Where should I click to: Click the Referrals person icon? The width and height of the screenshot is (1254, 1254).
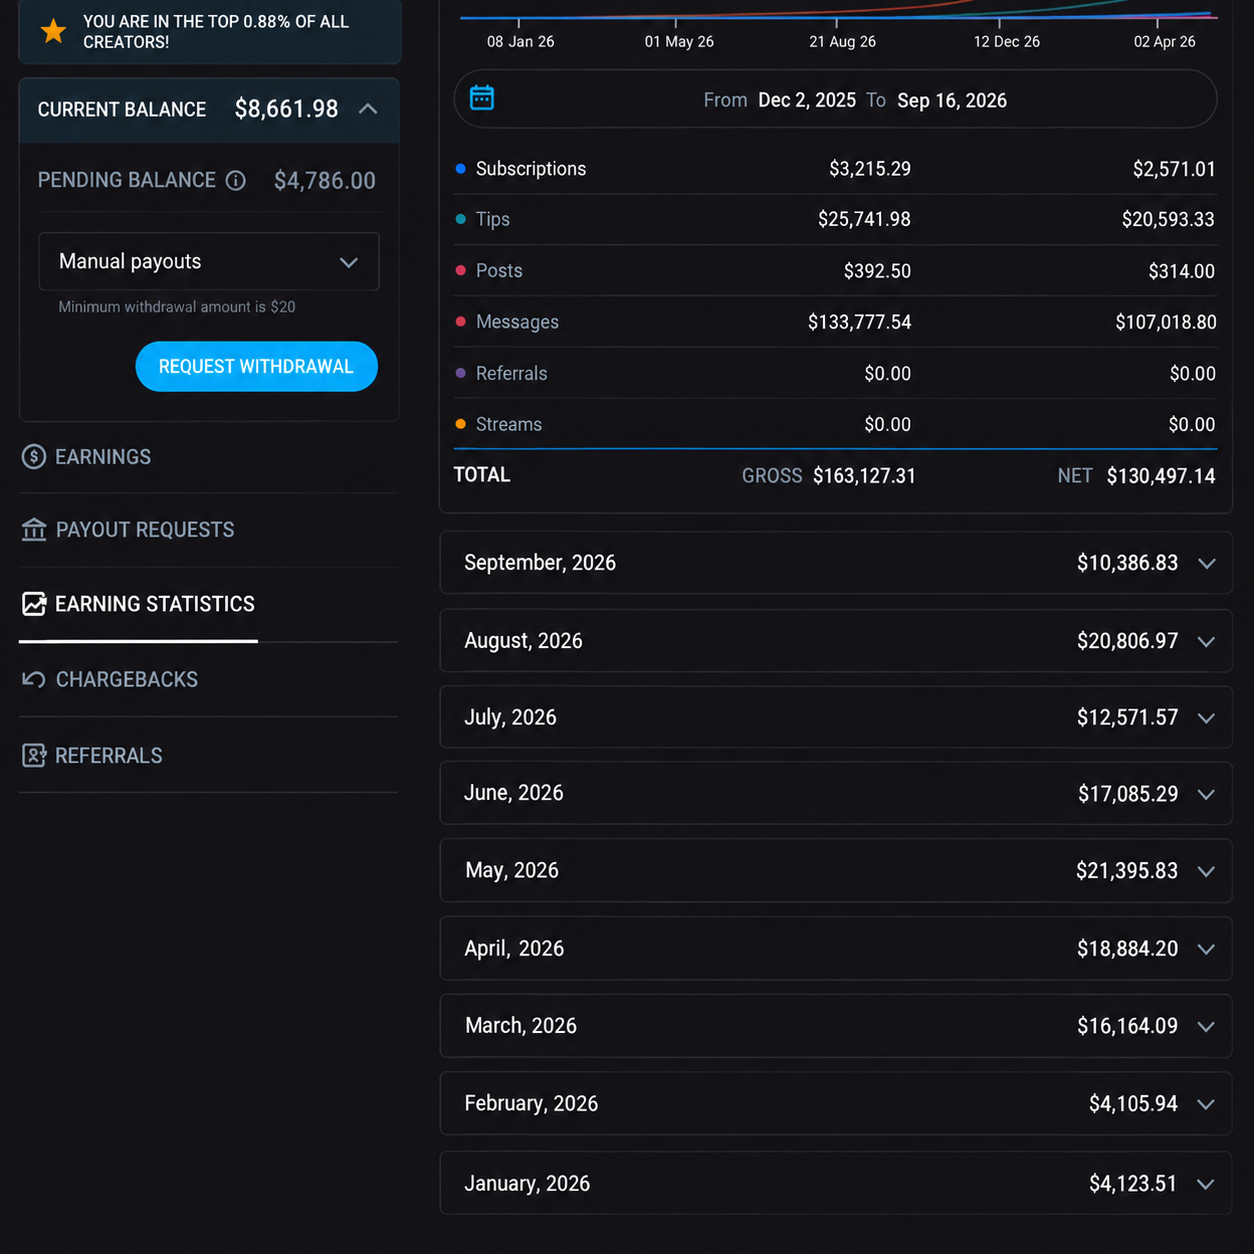point(34,755)
